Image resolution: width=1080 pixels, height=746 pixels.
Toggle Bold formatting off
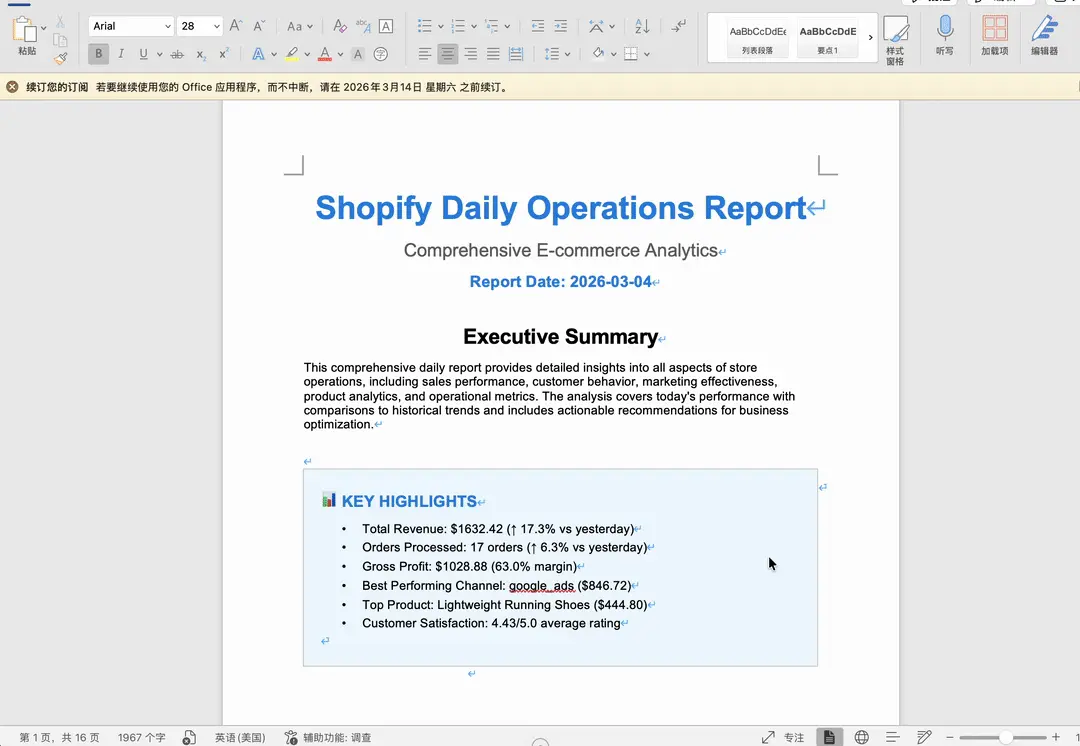[x=98, y=54]
